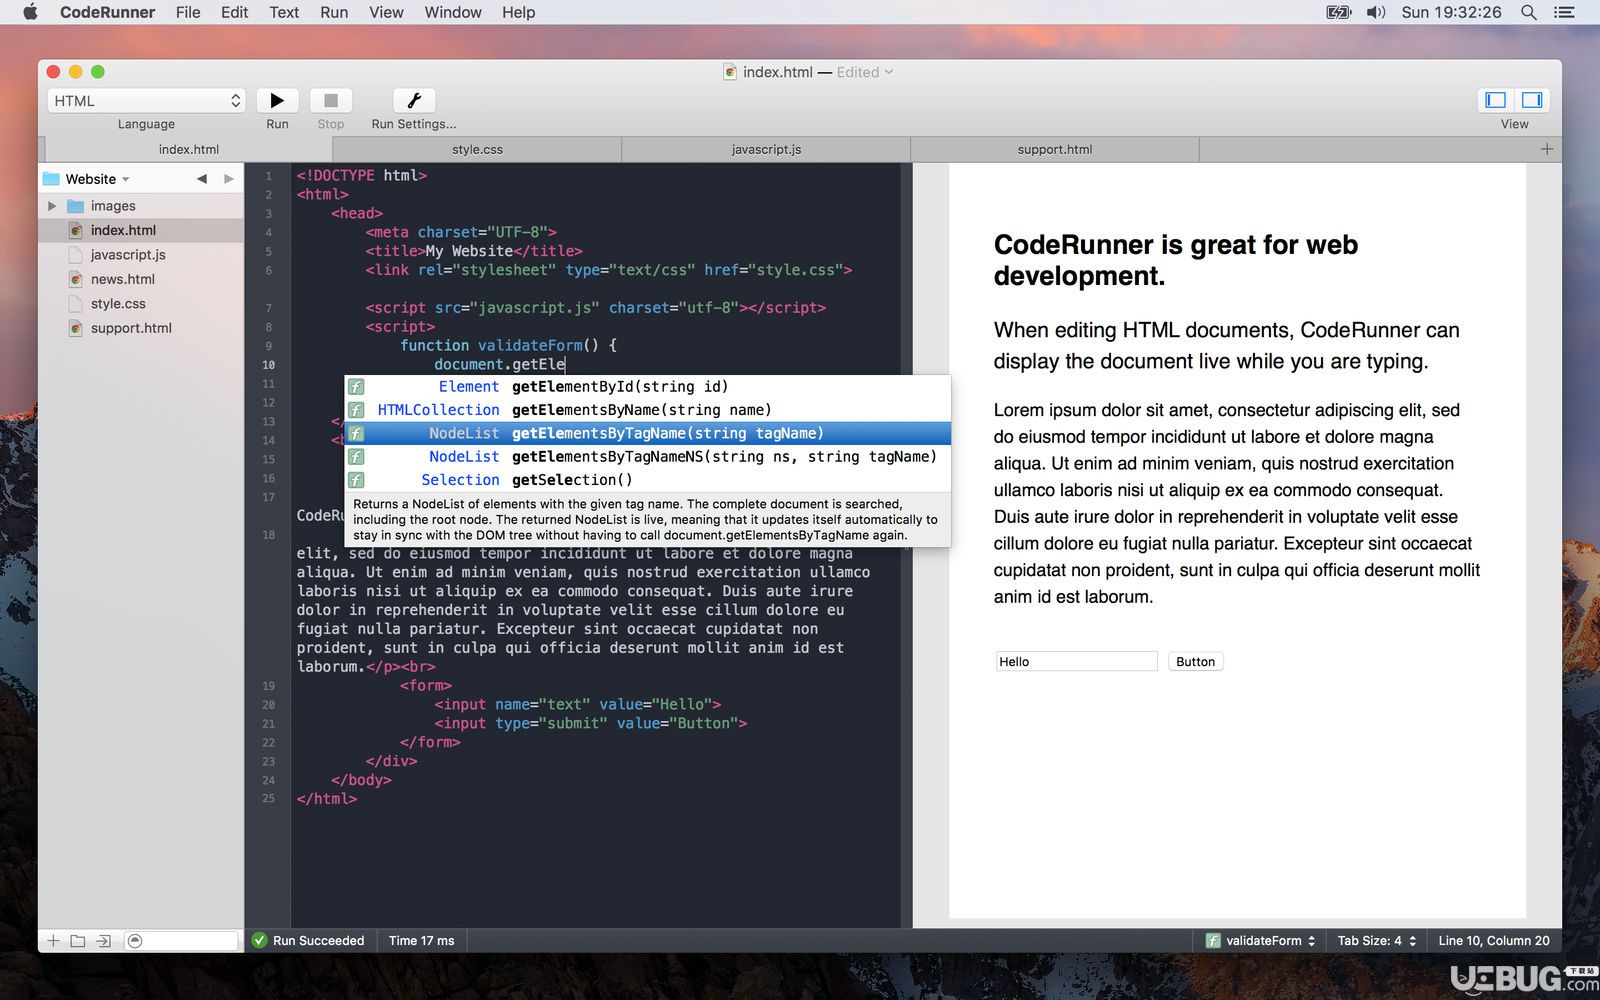Image resolution: width=1600 pixels, height=1000 pixels.
Task: Click the clock Sun 19:32:26
Action: 1451,12
